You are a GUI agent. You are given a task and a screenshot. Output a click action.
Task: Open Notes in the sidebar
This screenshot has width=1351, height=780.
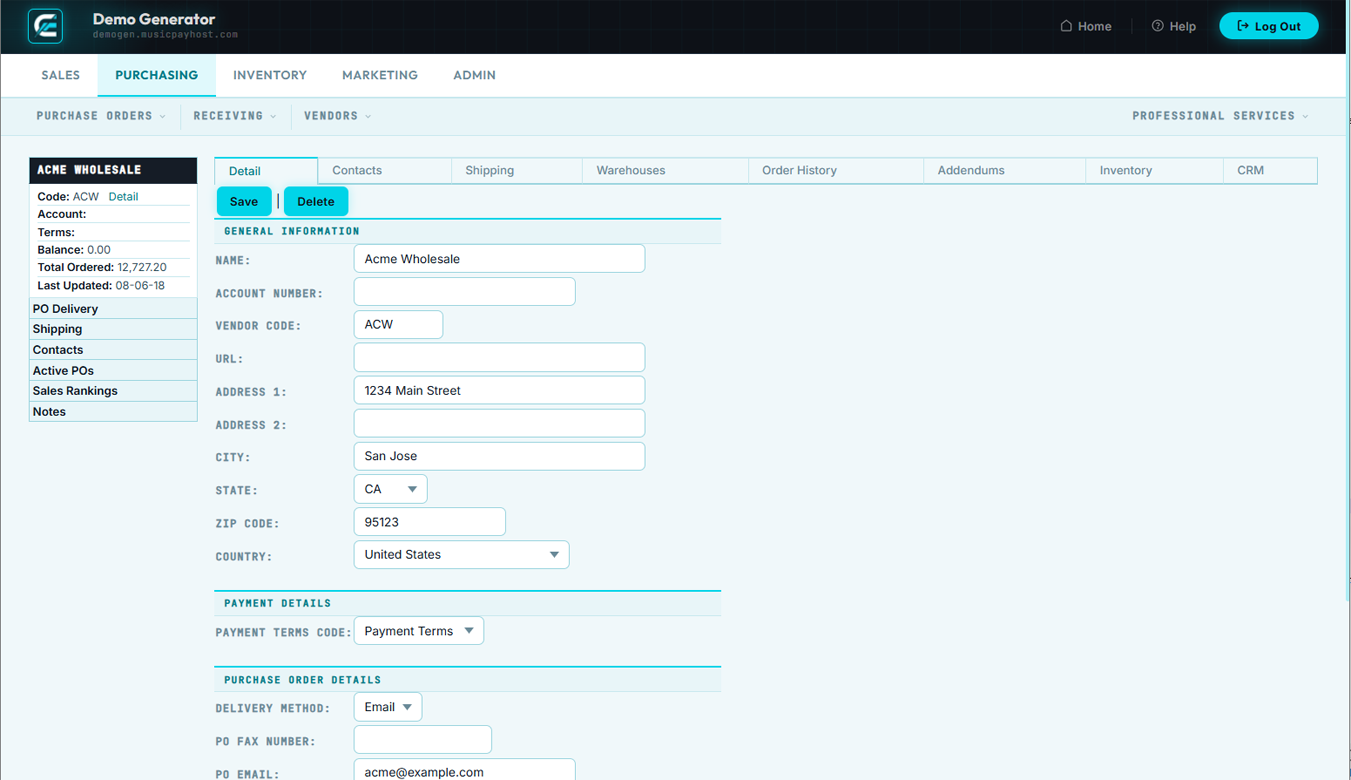[113, 412]
